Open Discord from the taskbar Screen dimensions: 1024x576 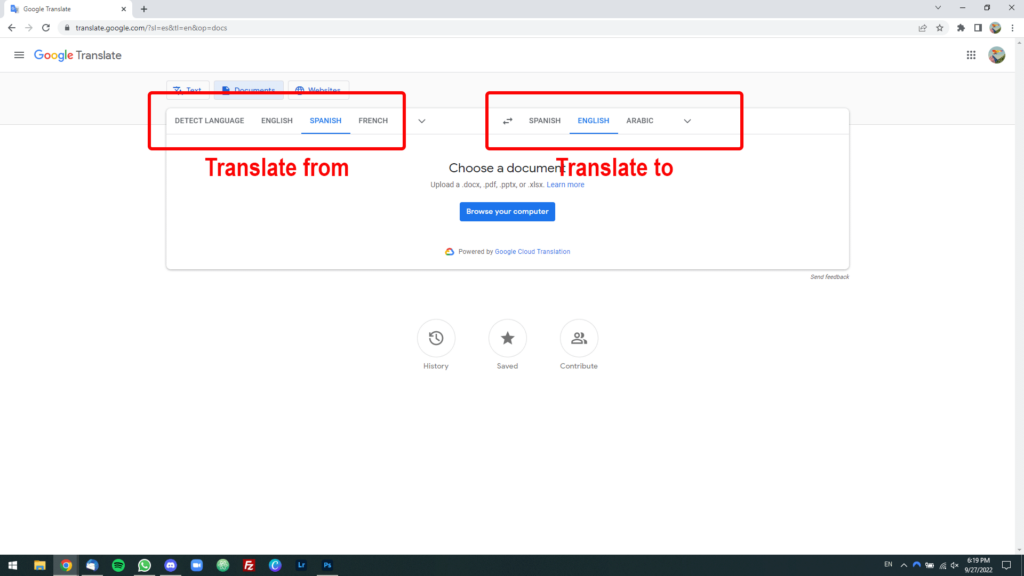tap(170, 566)
